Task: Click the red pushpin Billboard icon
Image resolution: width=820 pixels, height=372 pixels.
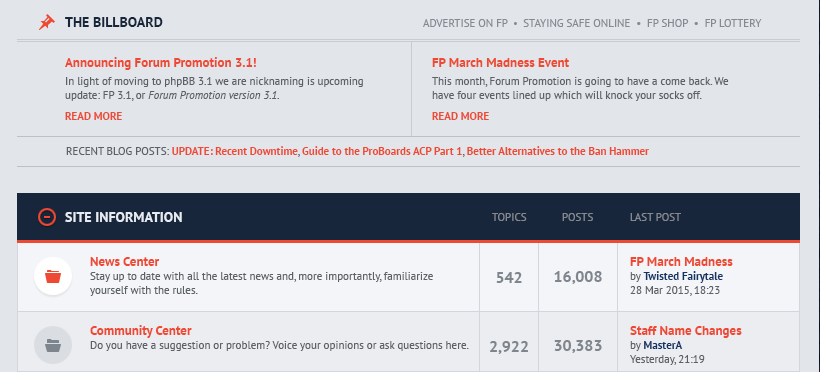Action: point(47,22)
